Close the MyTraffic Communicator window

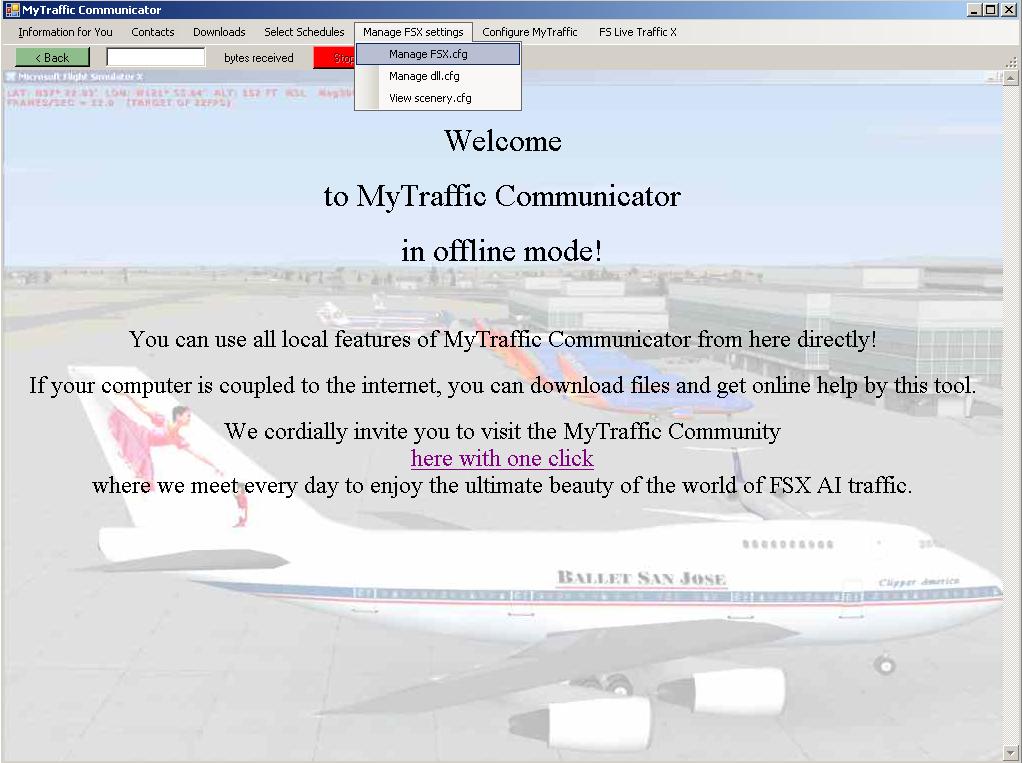click(1007, 10)
